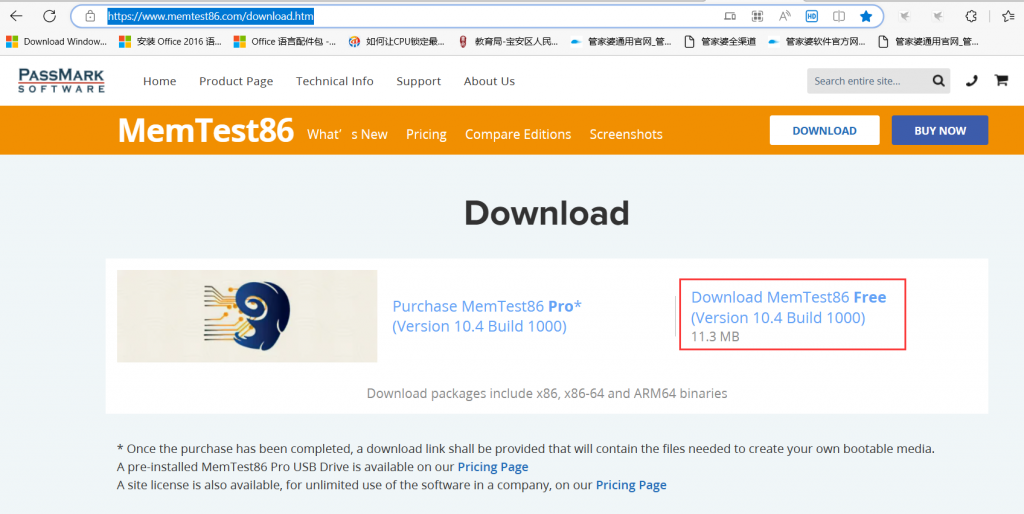Click the MemTest86 banner title
This screenshot has height=514, width=1024.
206,130
